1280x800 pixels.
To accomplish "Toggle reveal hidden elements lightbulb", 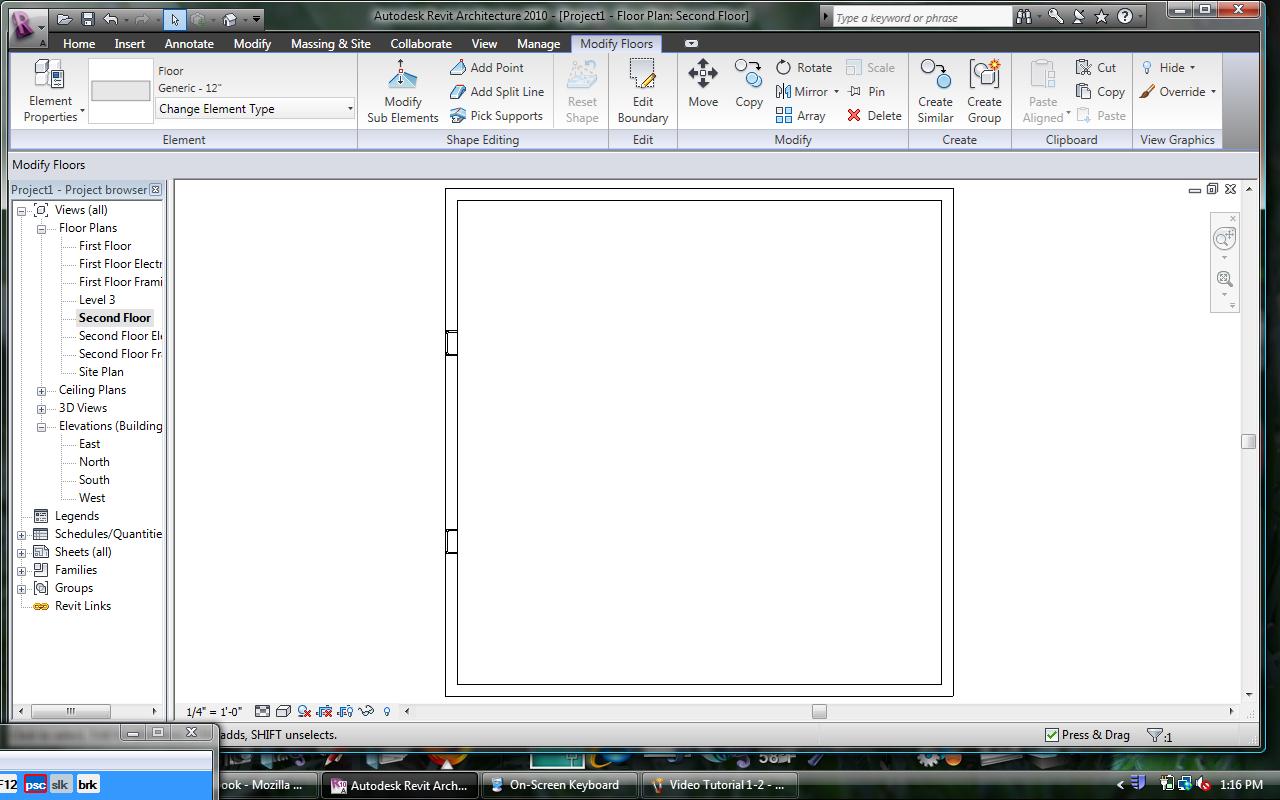I will [x=387, y=711].
